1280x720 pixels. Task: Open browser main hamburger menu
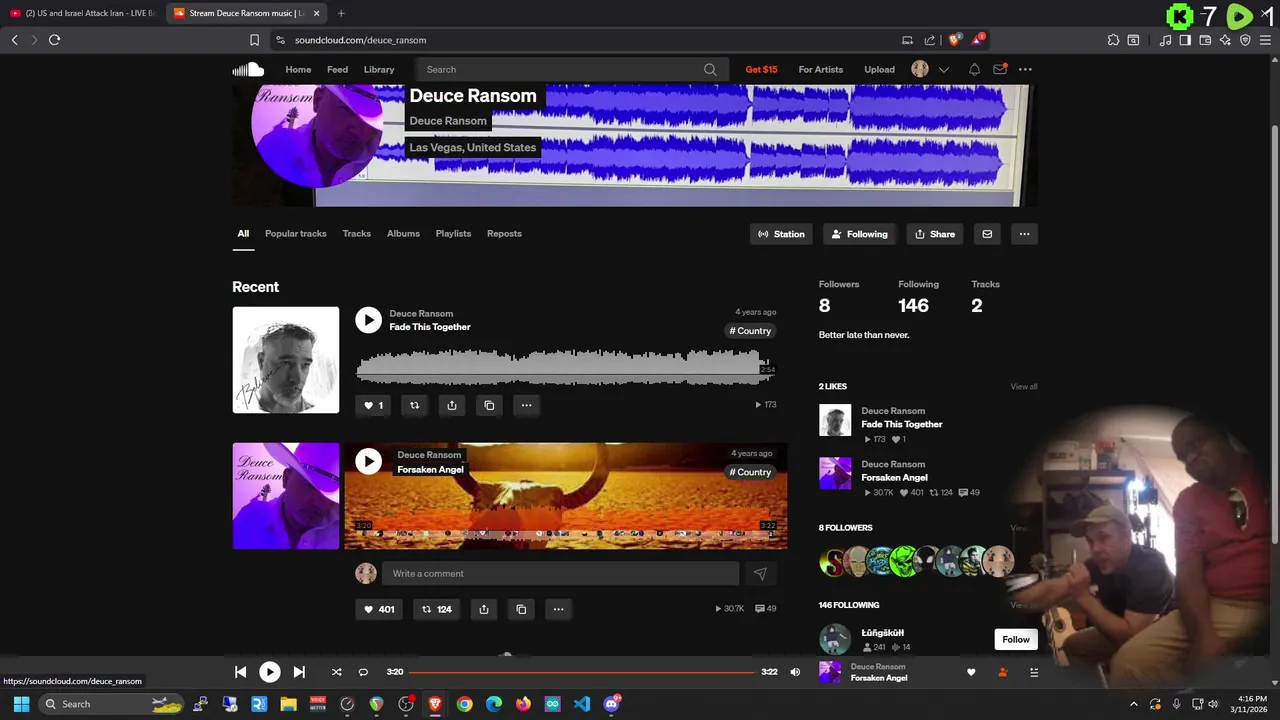(1265, 40)
